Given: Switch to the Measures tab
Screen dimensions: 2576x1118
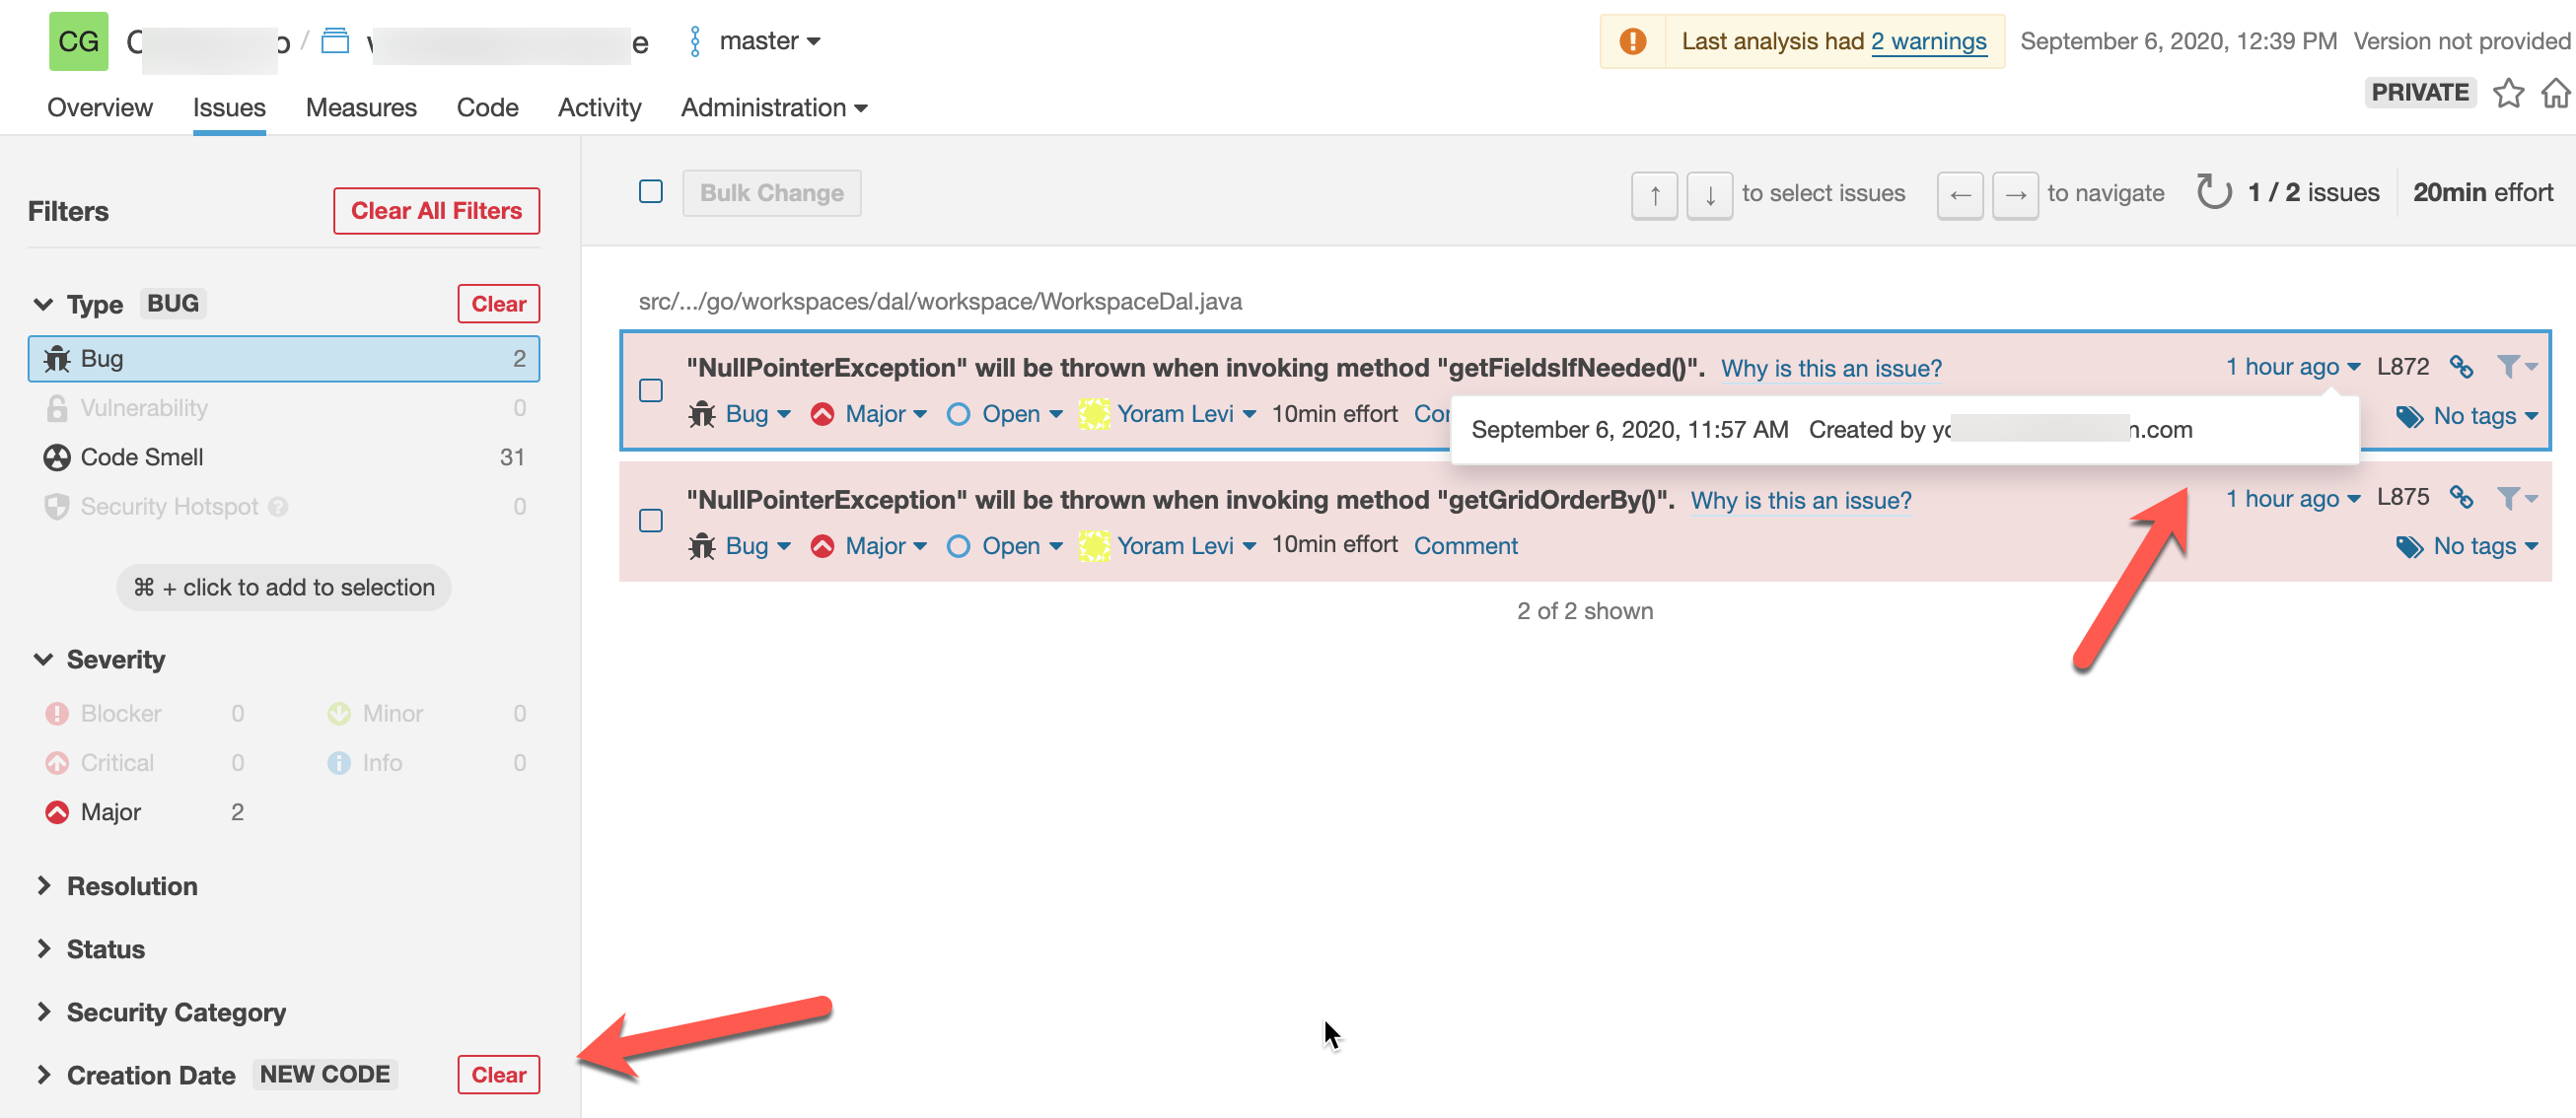Looking at the screenshot, I should pos(361,107).
